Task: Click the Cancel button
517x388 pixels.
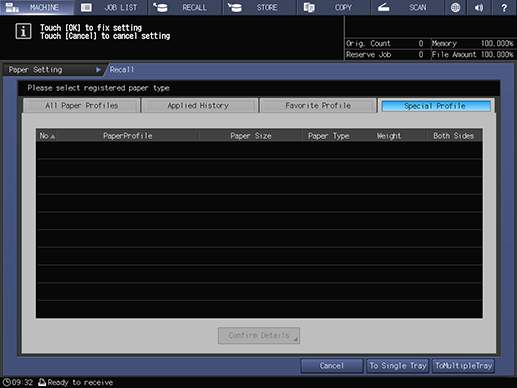Action: pos(332,366)
